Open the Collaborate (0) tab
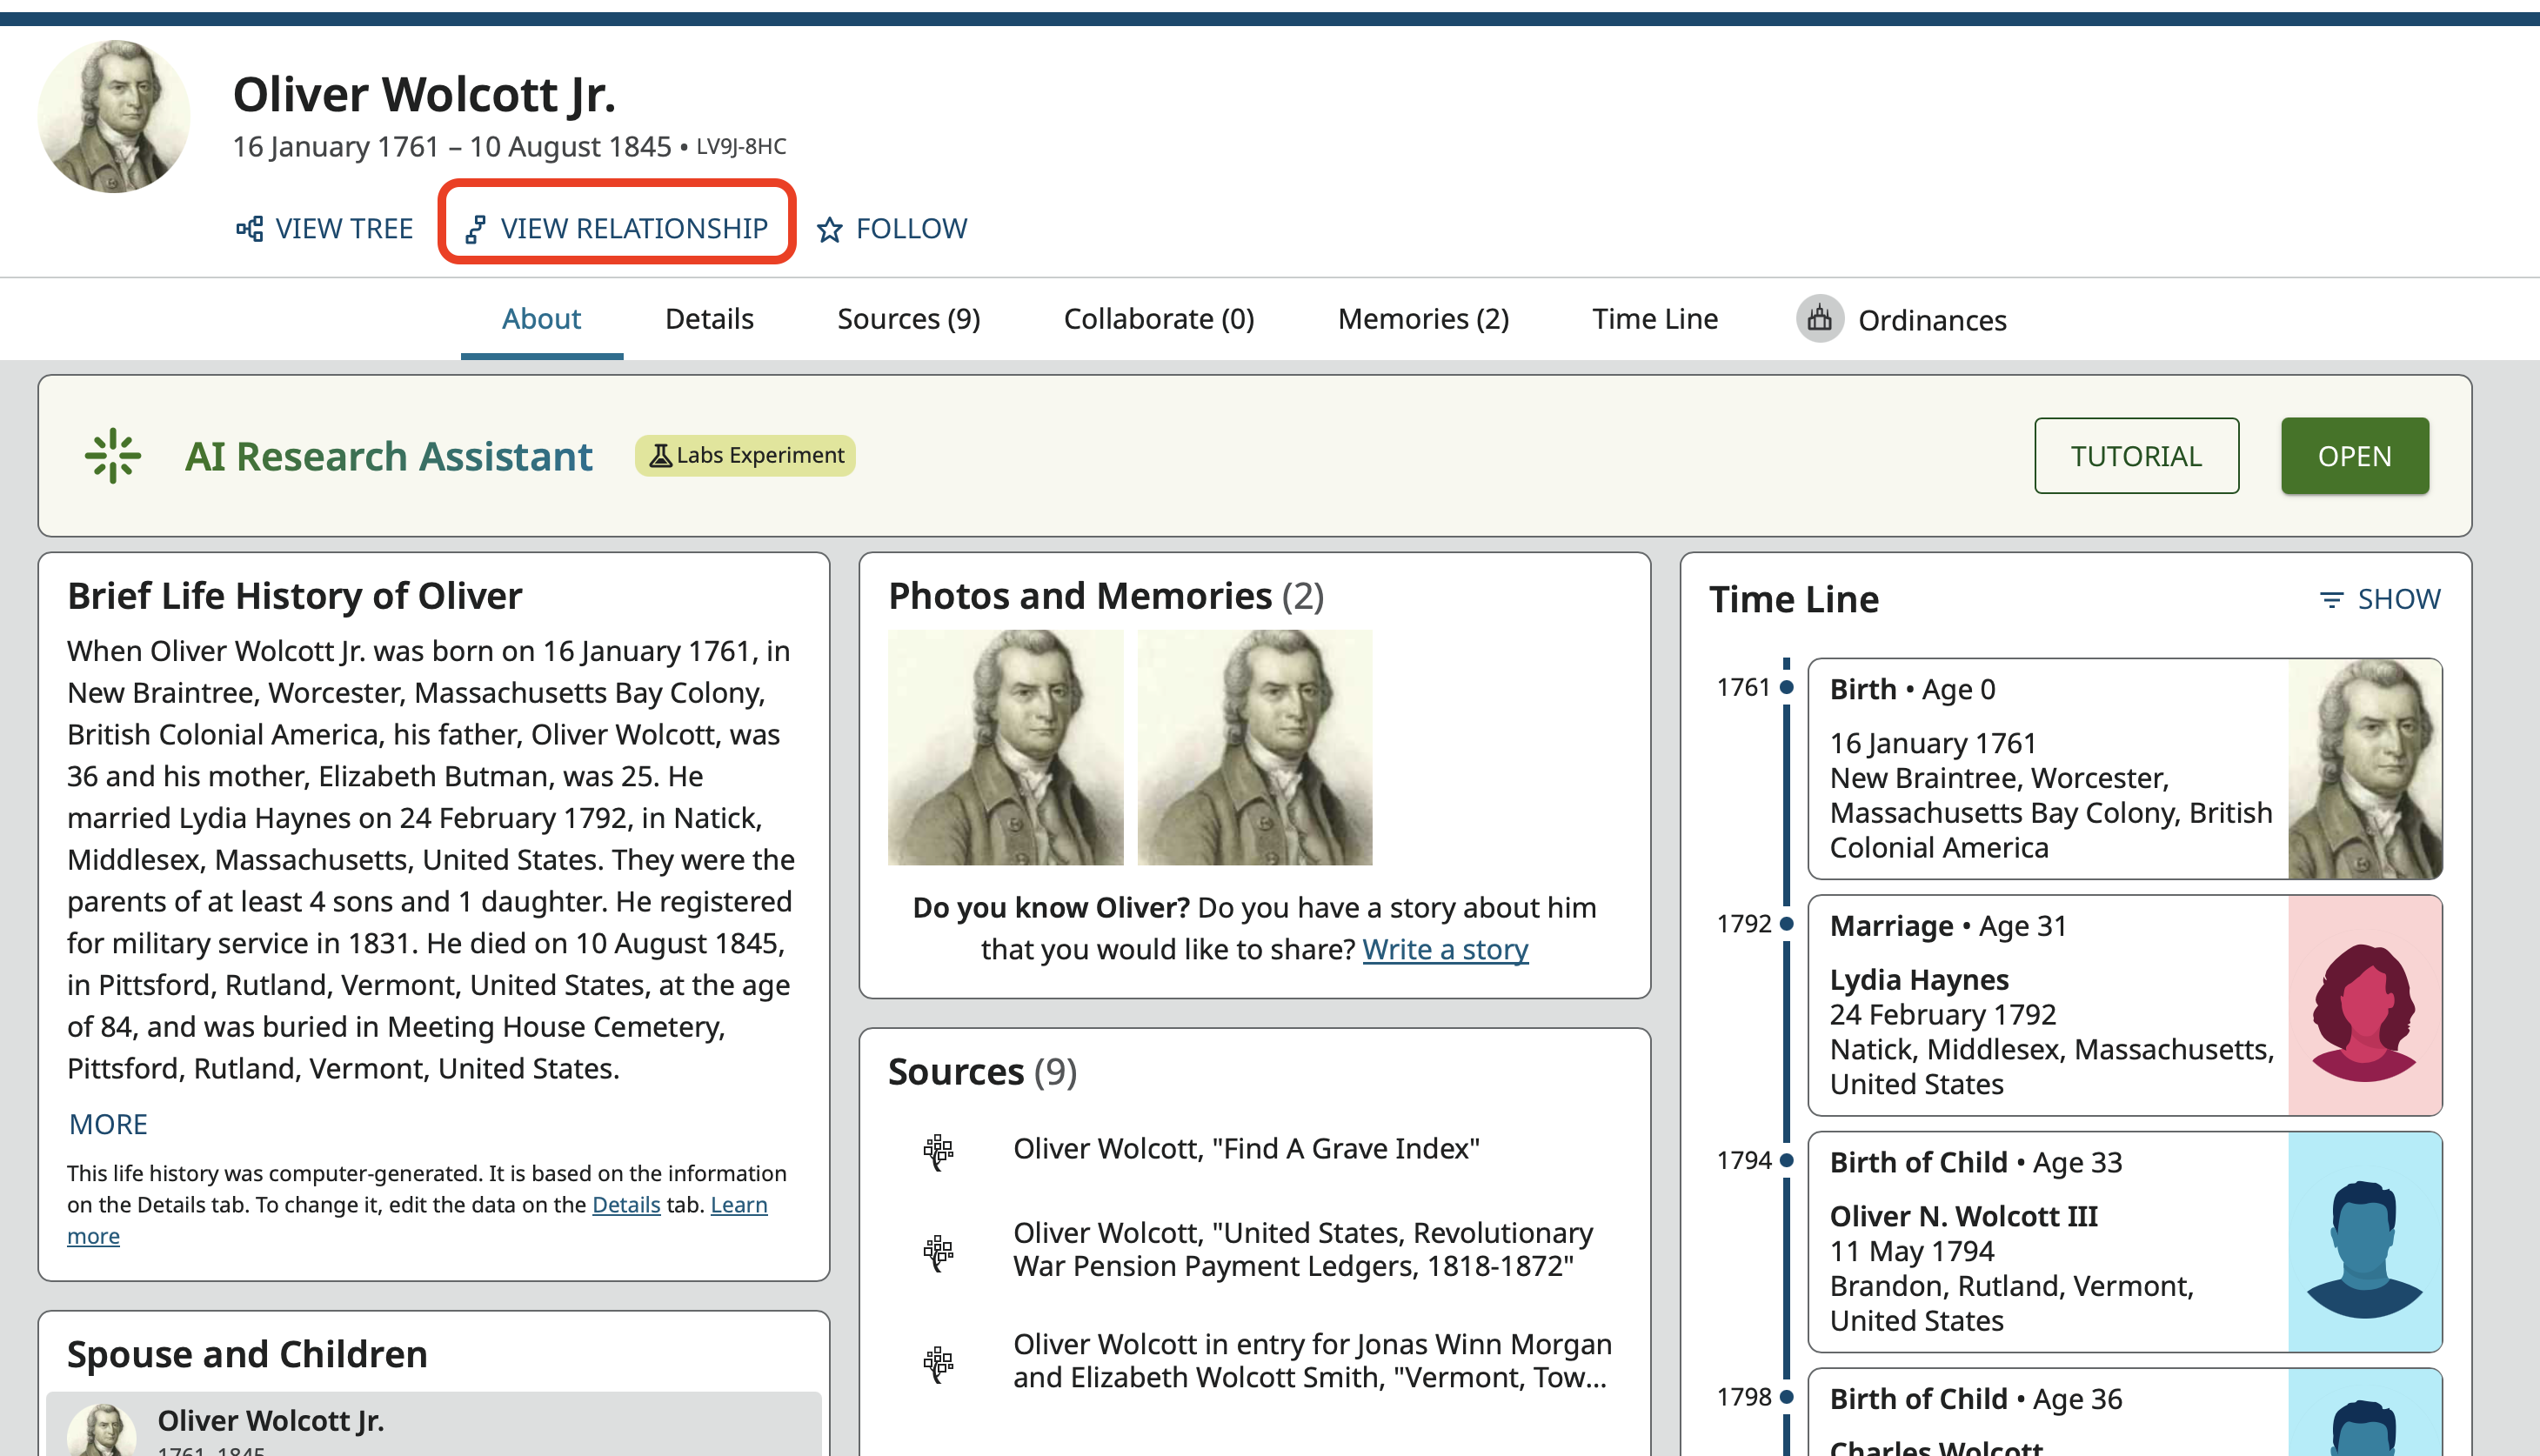The image size is (2540, 1456). point(1158,319)
